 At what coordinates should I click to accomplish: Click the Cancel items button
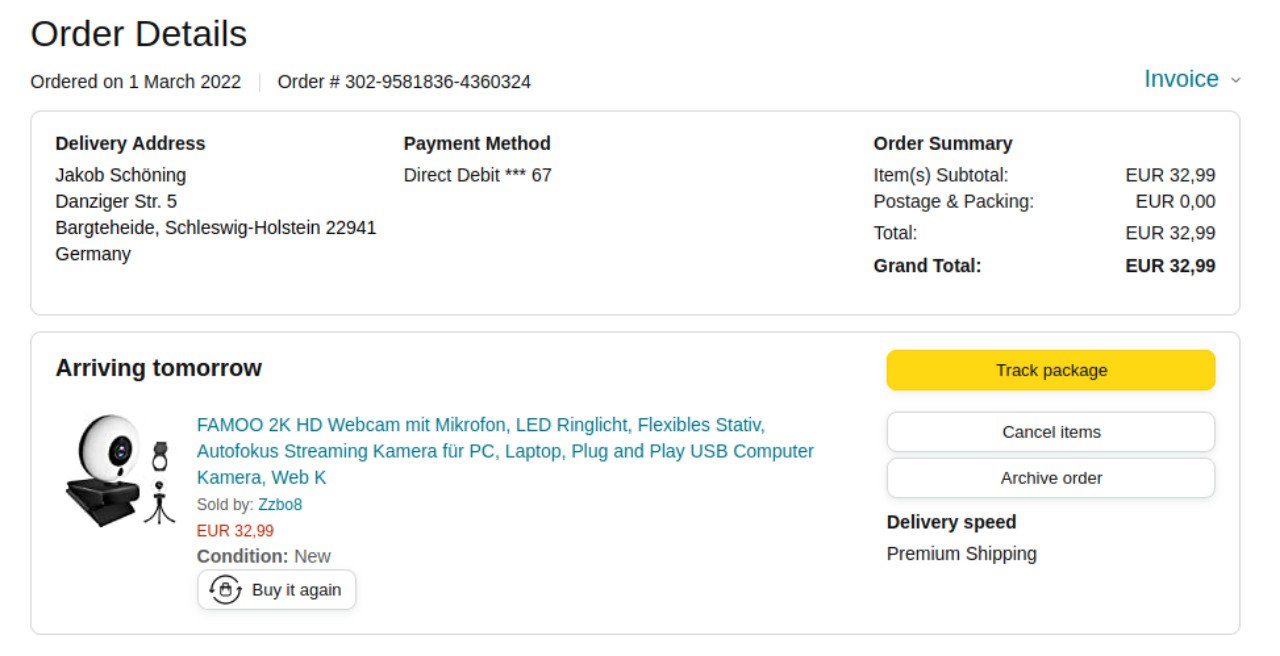(1051, 432)
